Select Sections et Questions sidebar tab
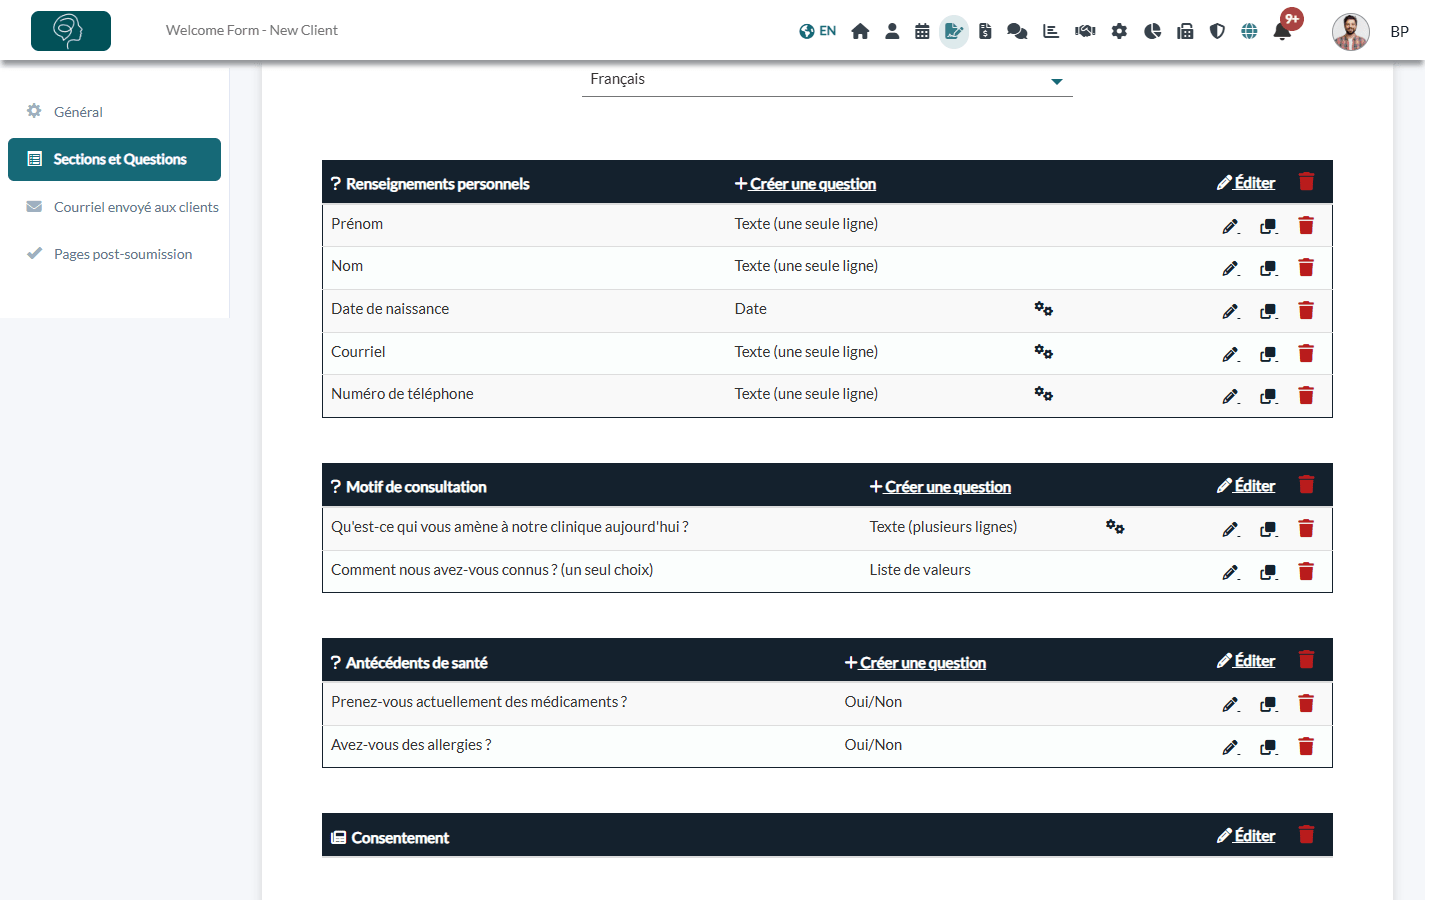This screenshot has width=1440, height=900. tap(114, 159)
